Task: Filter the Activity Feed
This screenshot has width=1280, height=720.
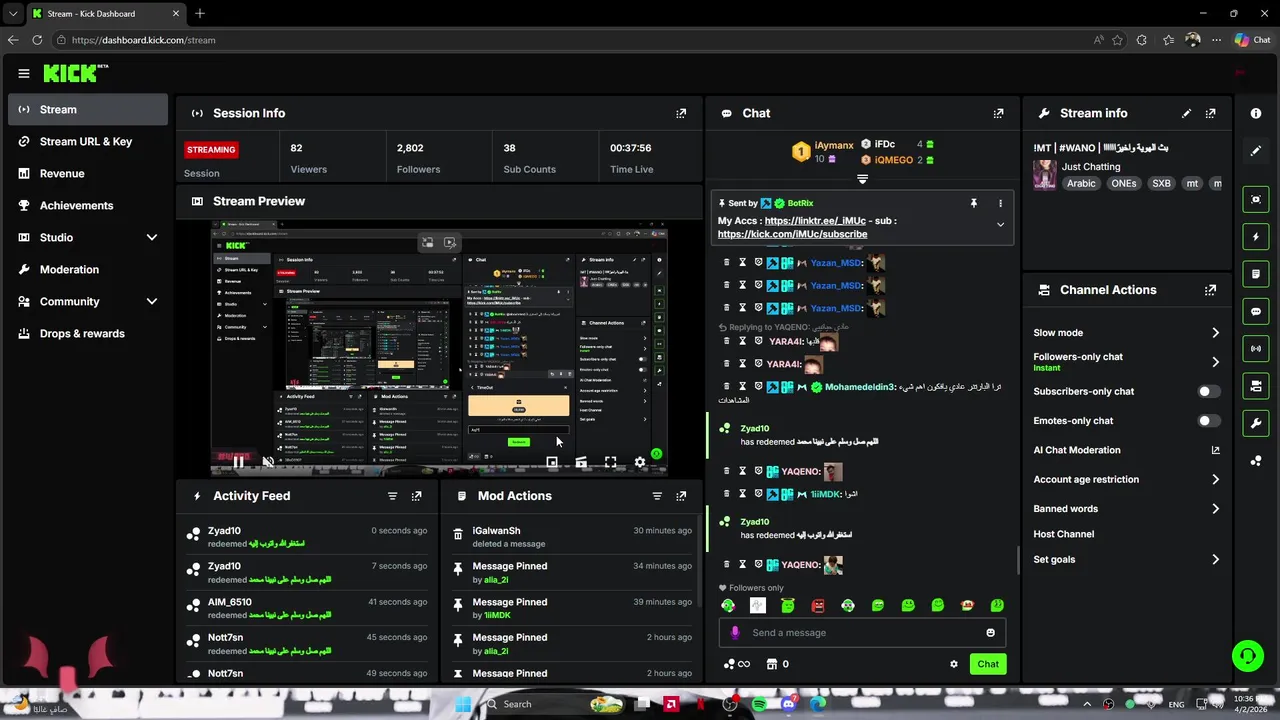Action: click(392, 496)
